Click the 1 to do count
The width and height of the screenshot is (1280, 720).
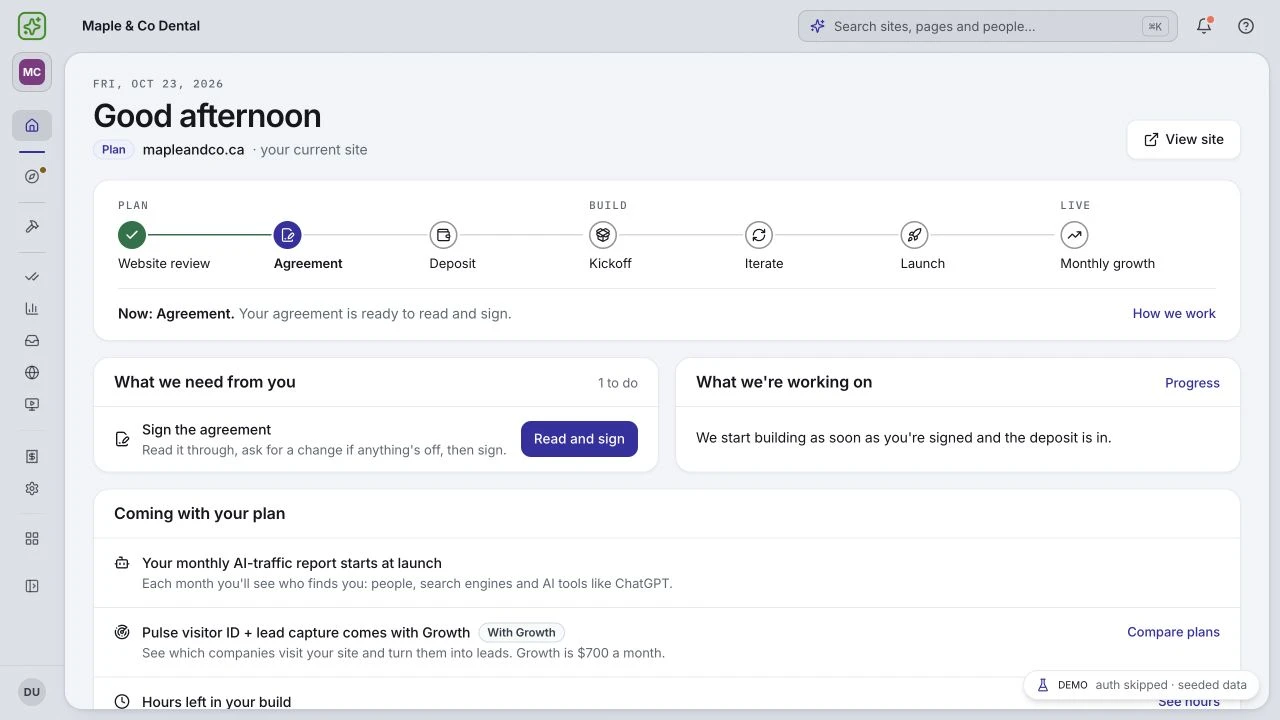click(618, 383)
